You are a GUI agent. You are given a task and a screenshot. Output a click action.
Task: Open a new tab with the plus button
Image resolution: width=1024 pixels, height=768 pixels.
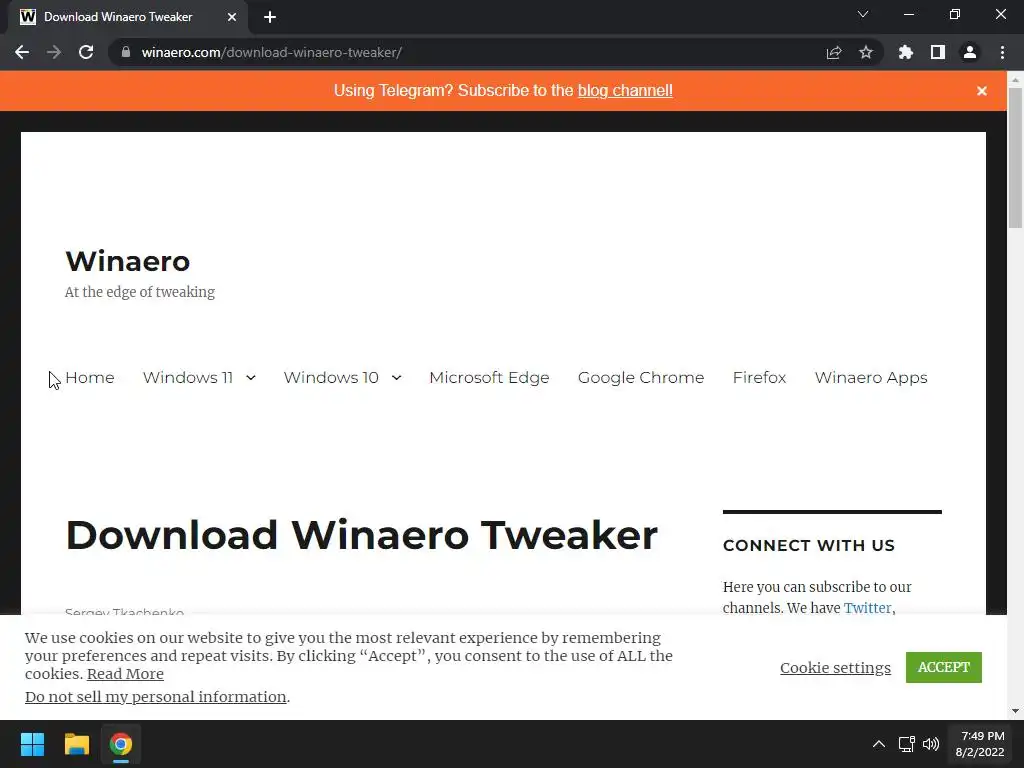tap(270, 17)
